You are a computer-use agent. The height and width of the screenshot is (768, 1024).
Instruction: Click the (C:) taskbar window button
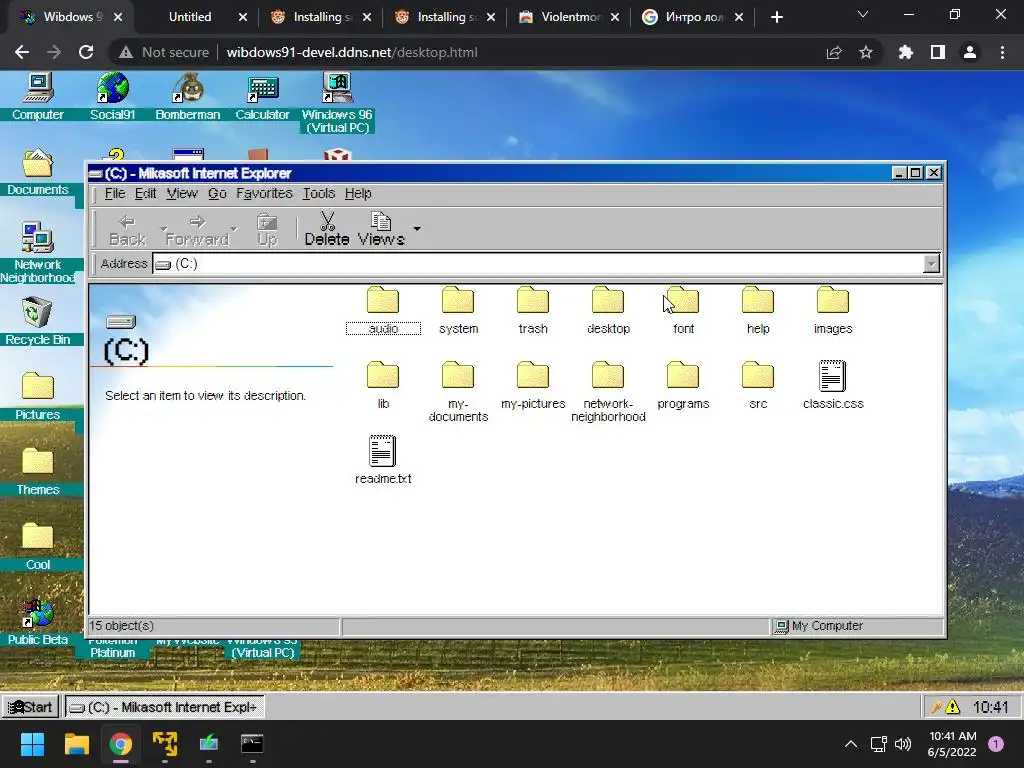tap(164, 707)
